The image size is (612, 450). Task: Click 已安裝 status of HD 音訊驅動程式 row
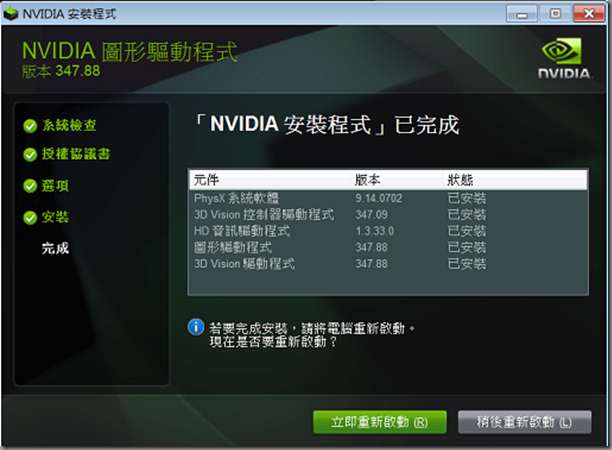coord(467,231)
